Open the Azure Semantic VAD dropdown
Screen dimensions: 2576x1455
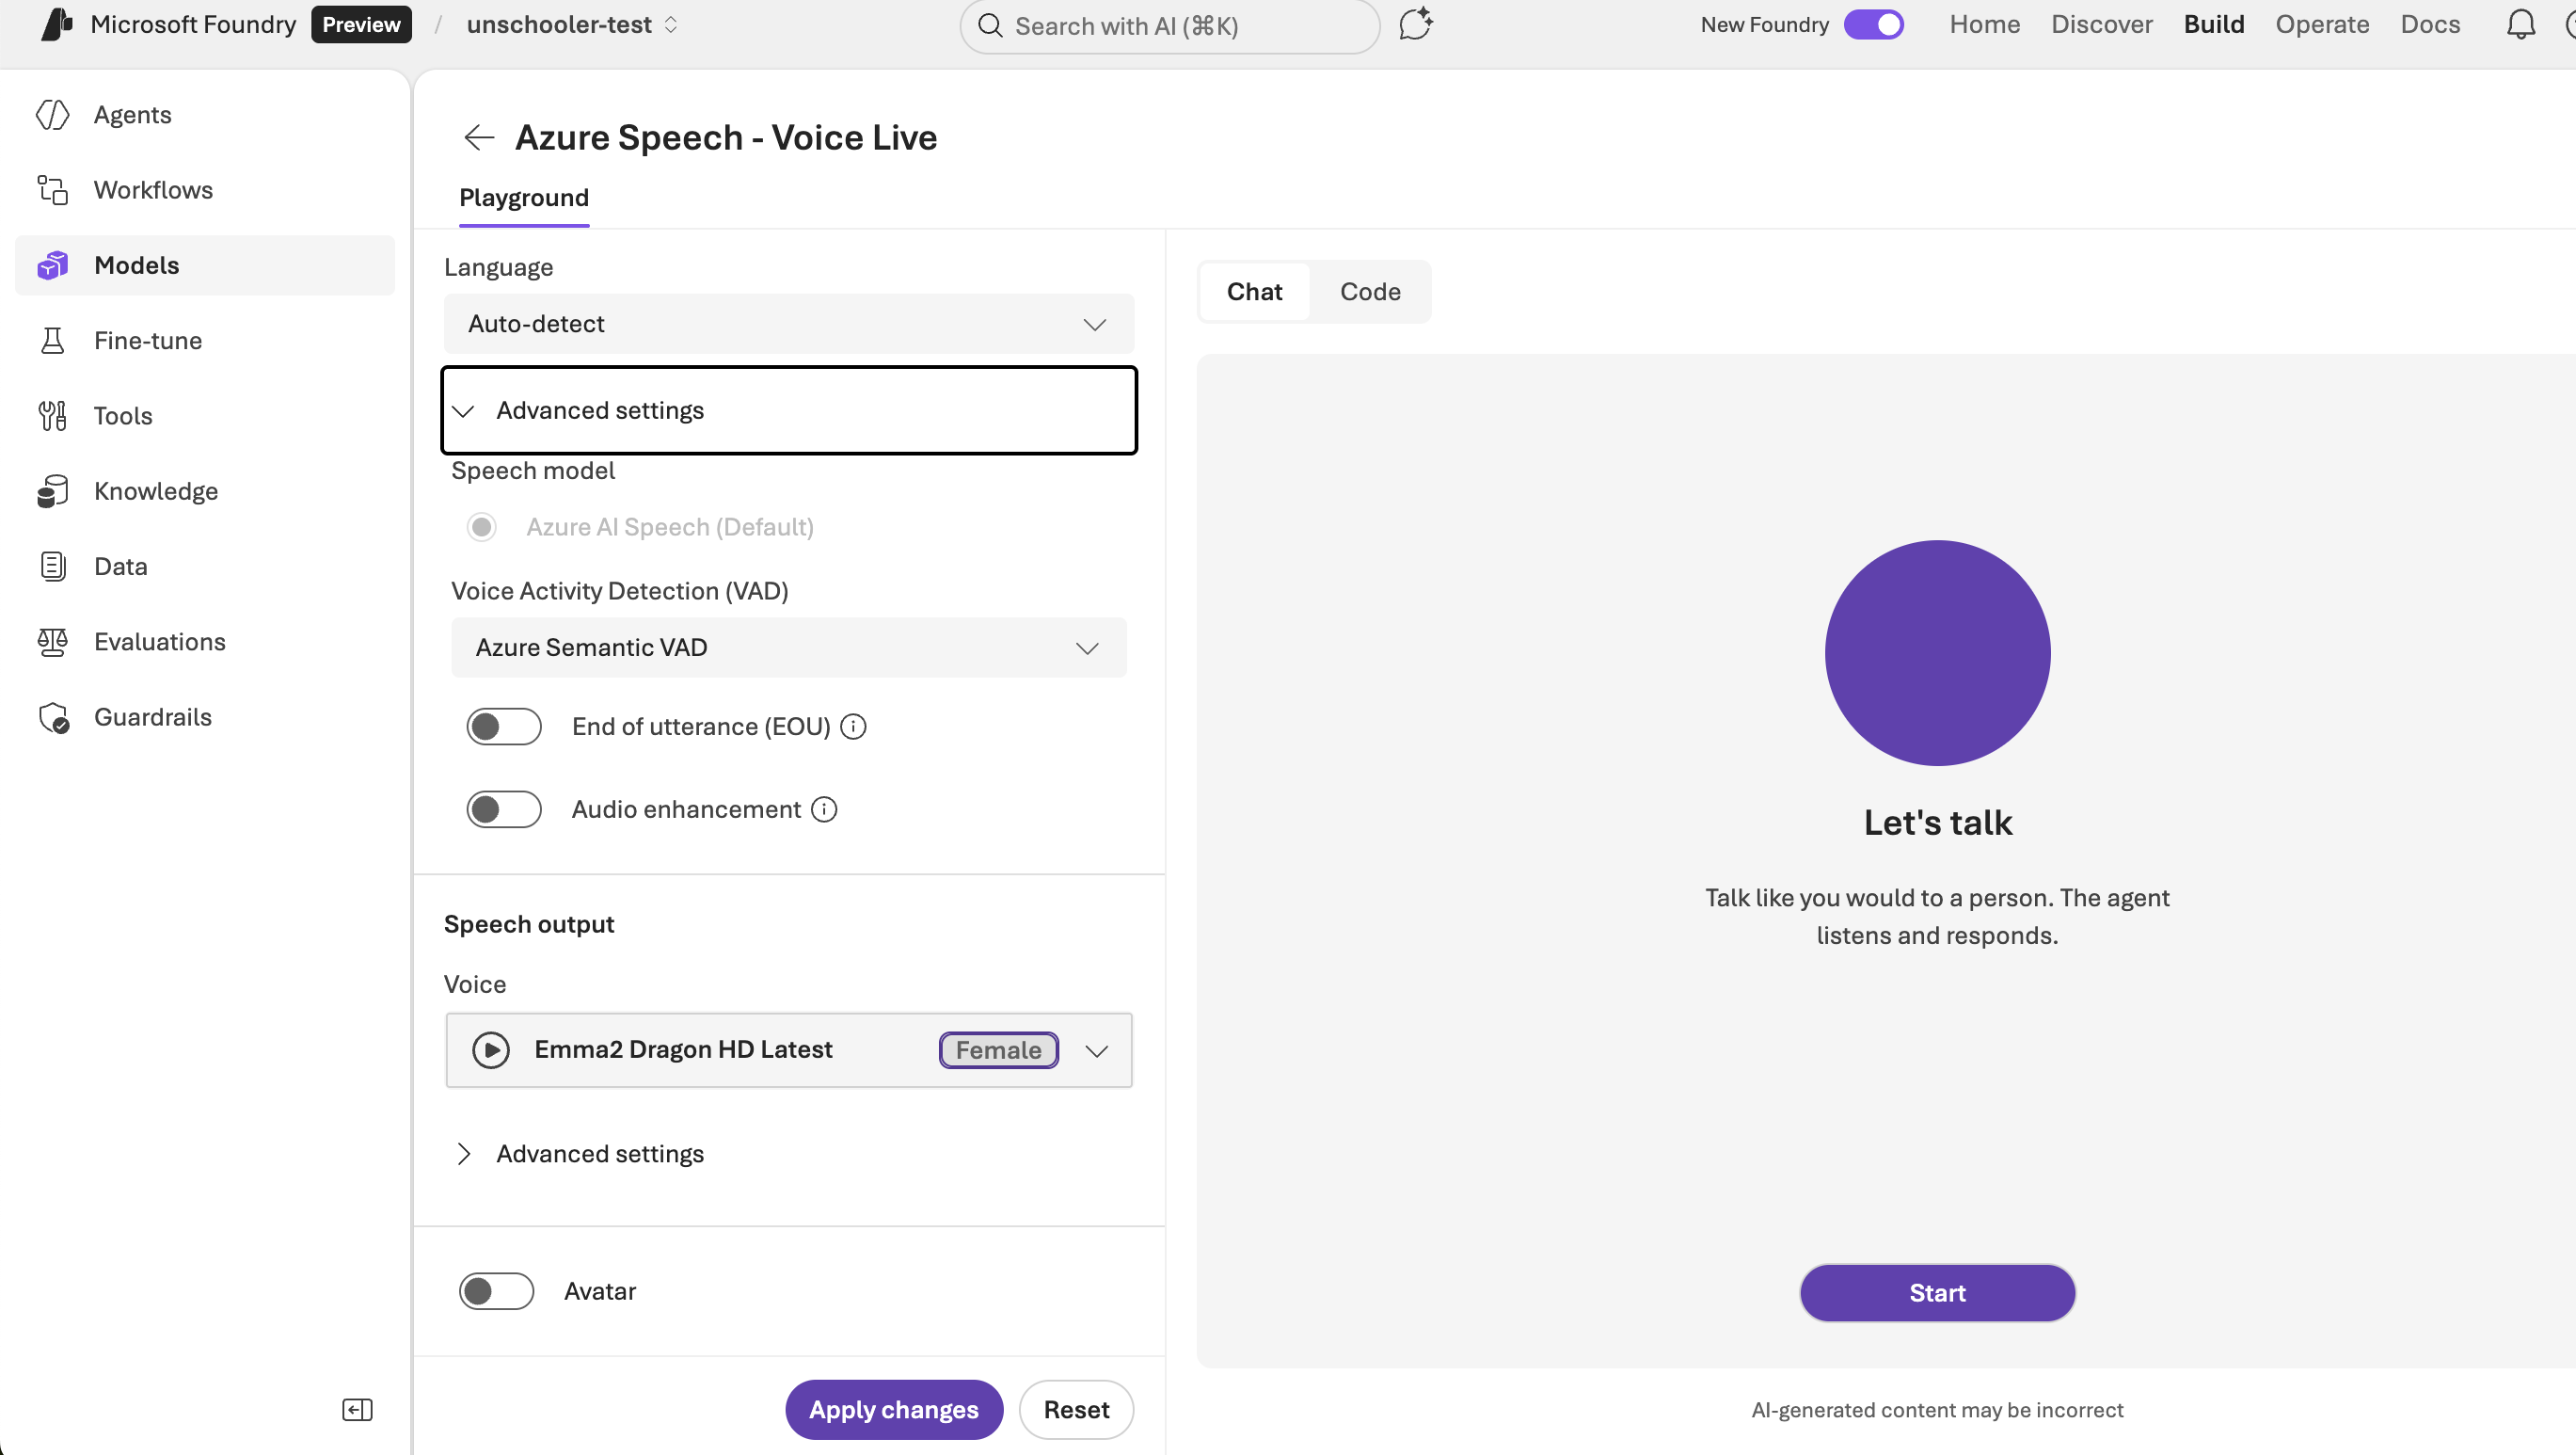pos(788,647)
